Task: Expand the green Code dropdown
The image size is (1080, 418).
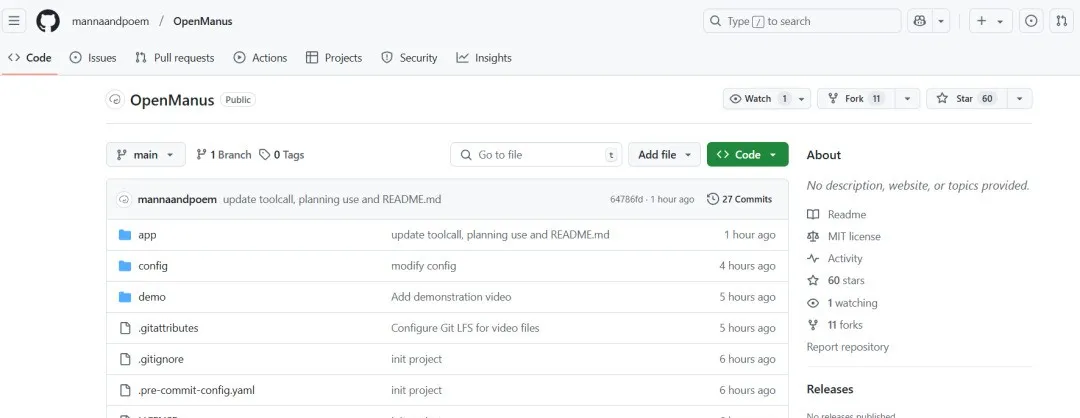Action: click(x=747, y=155)
